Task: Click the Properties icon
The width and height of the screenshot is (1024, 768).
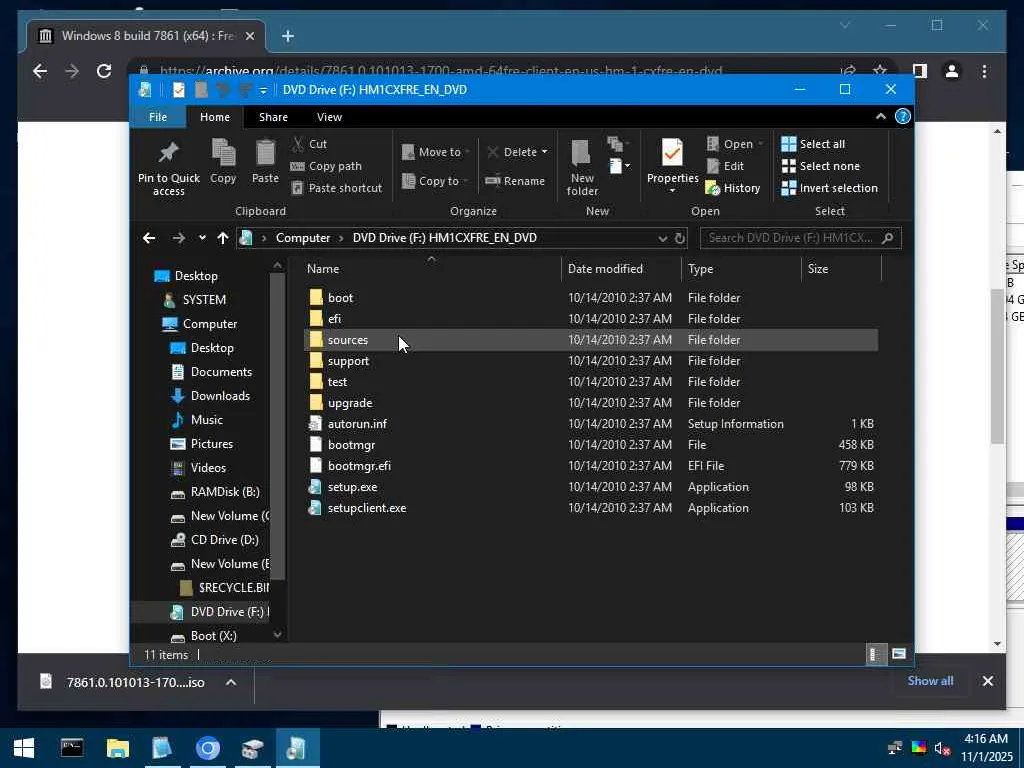Action: tap(672, 153)
